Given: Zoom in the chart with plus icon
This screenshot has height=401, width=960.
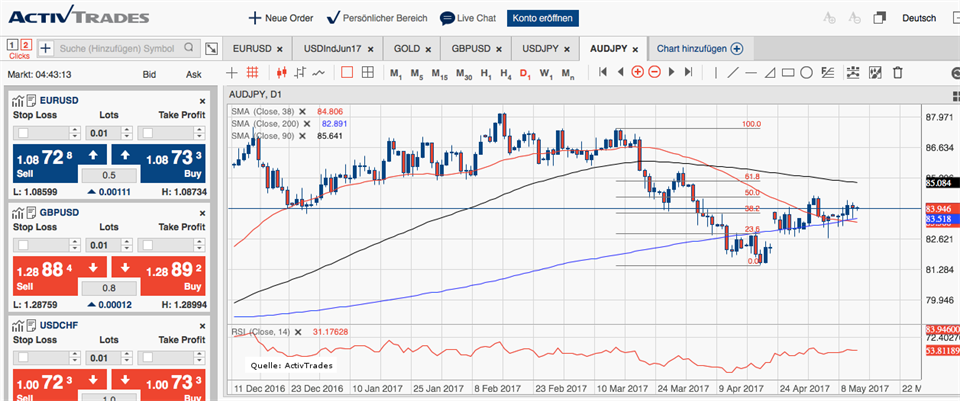Looking at the screenshot, I should pyautogui.click(x=637, y=73).
